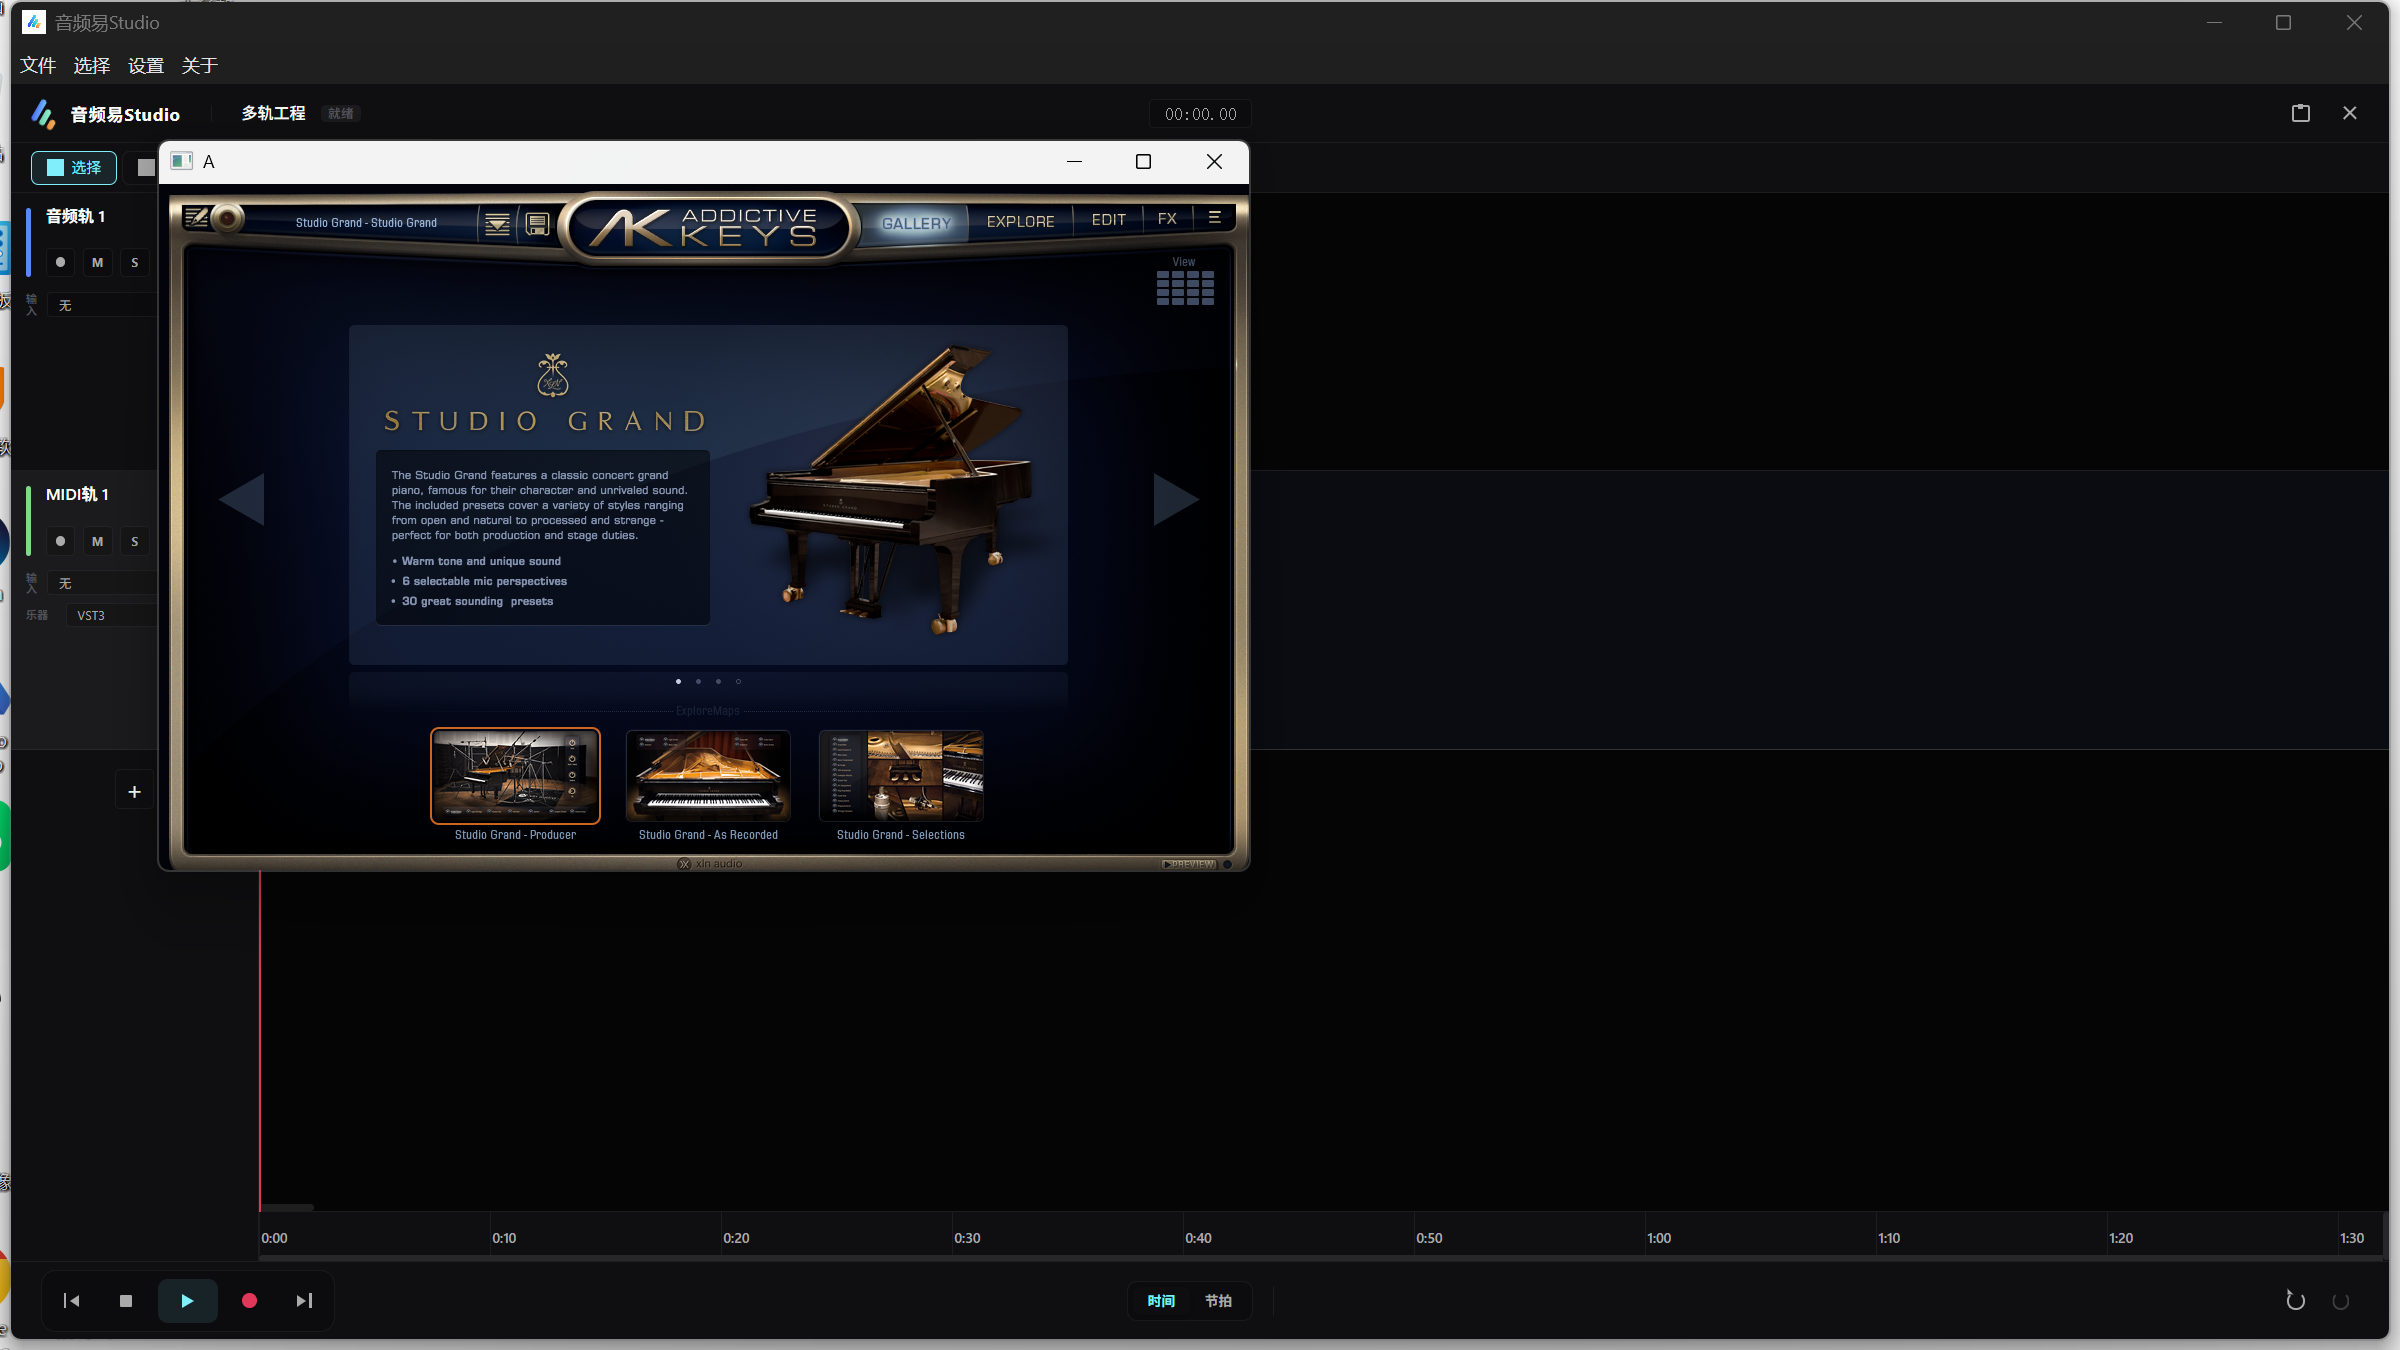Select the Studio Grand - As Recorded thumbnail

[x=708, y=777]
